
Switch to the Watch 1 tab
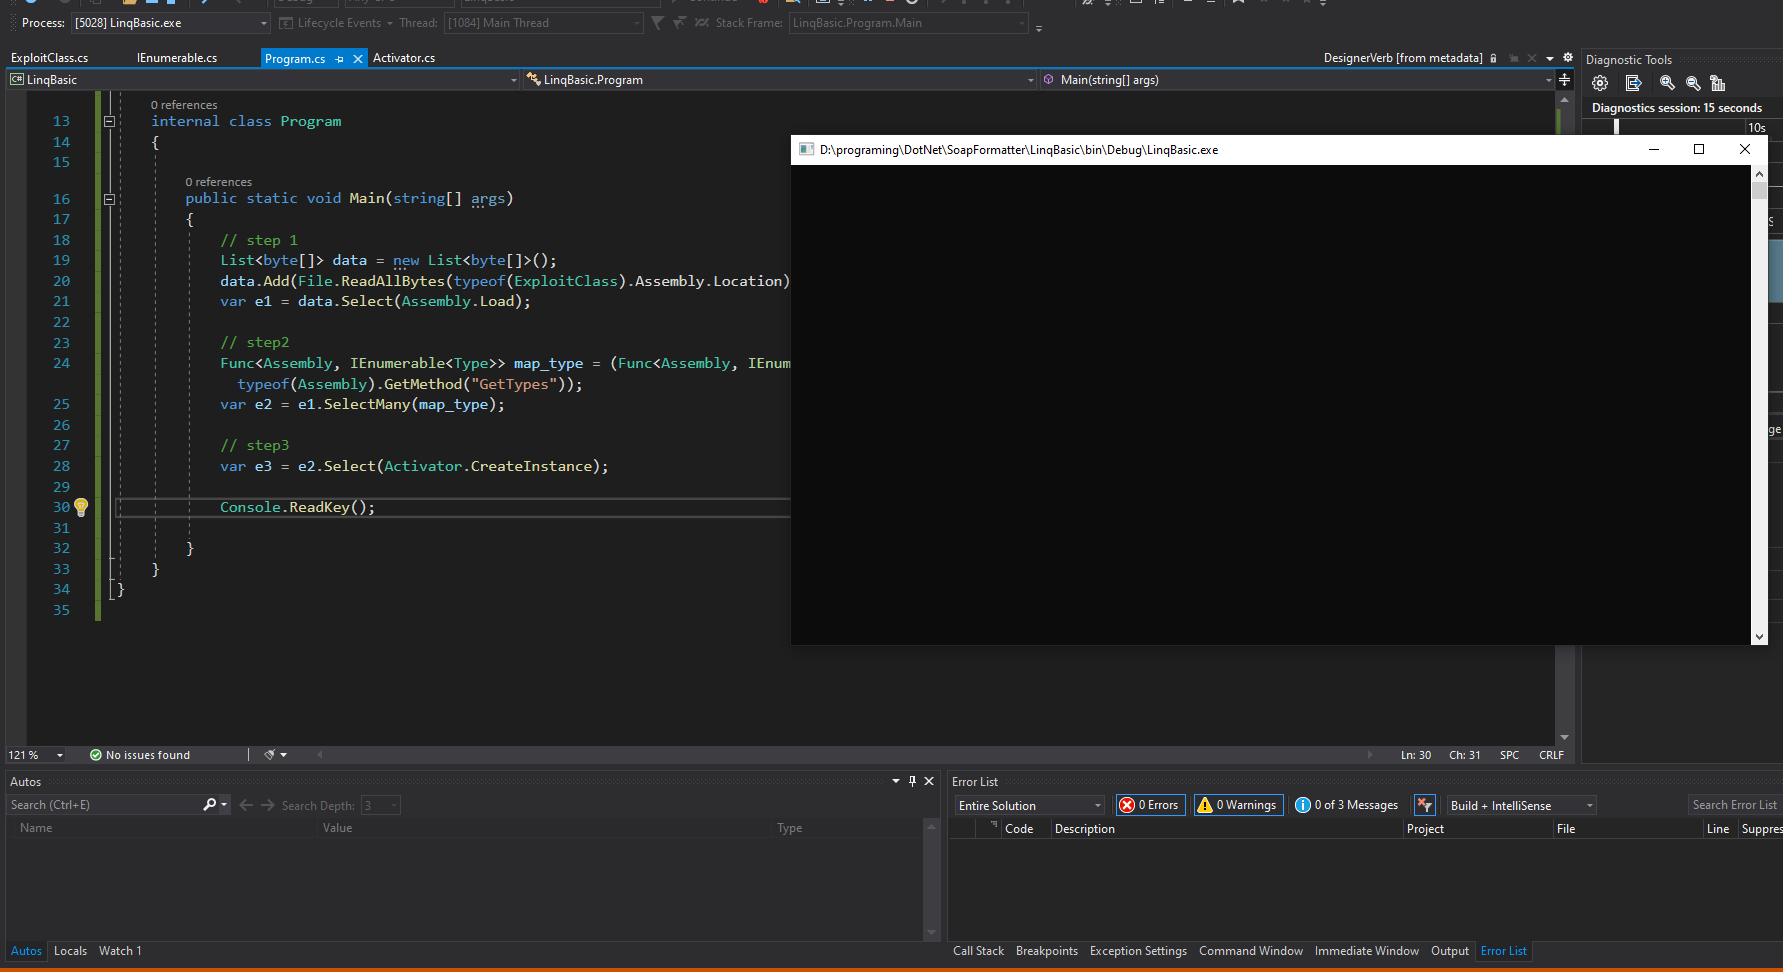coord(120,951)
